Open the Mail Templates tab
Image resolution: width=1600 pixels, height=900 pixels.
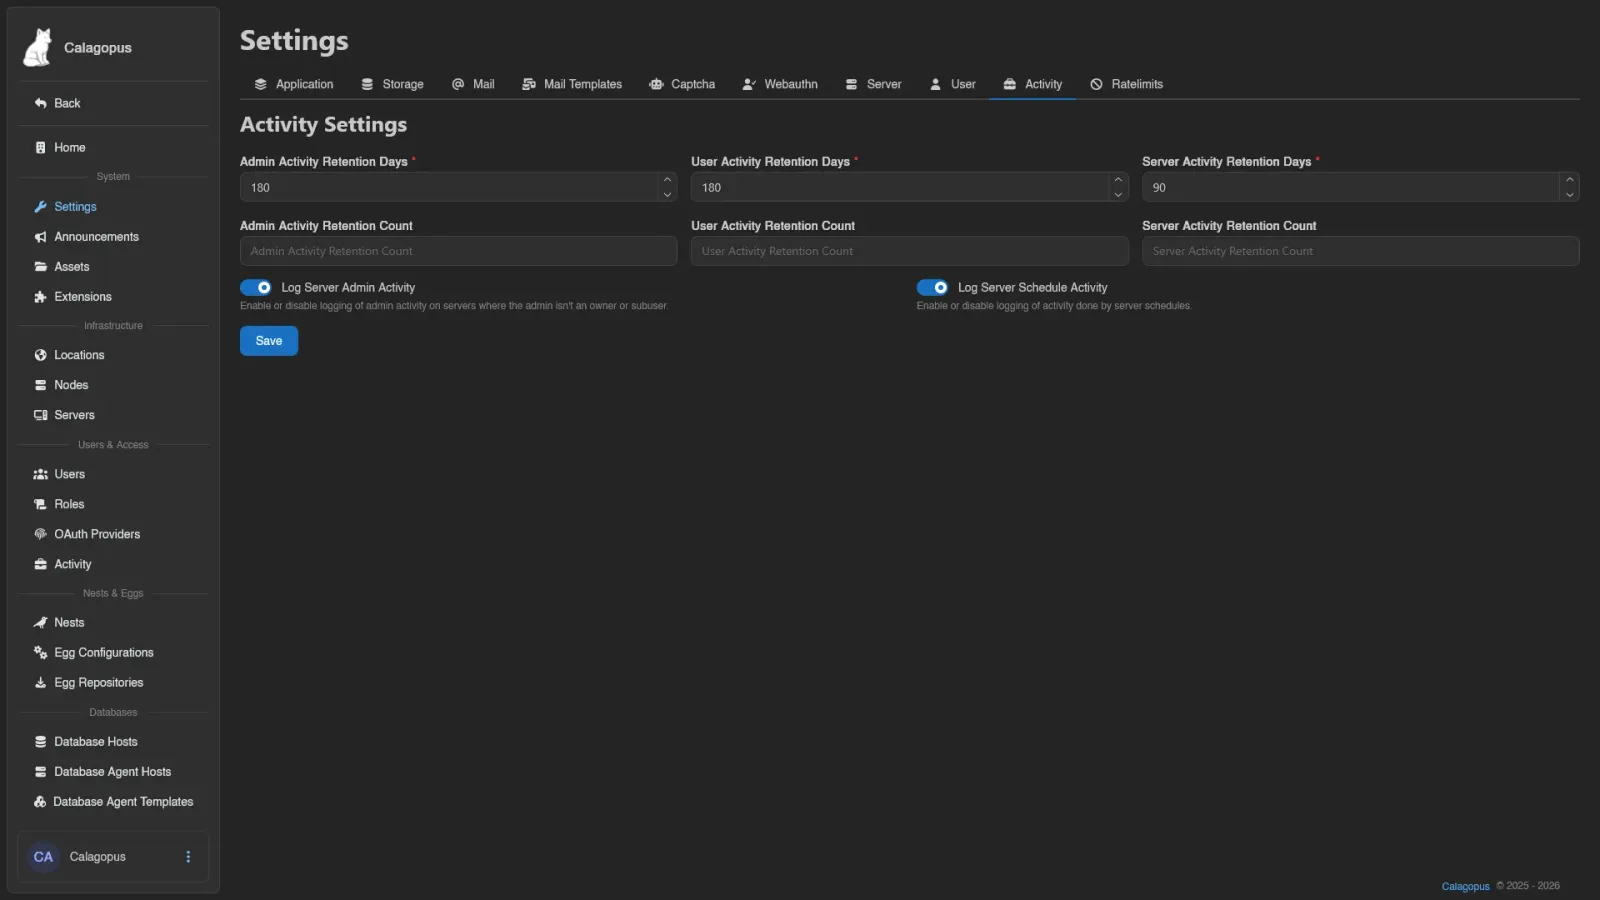click(x=572, y=84)
